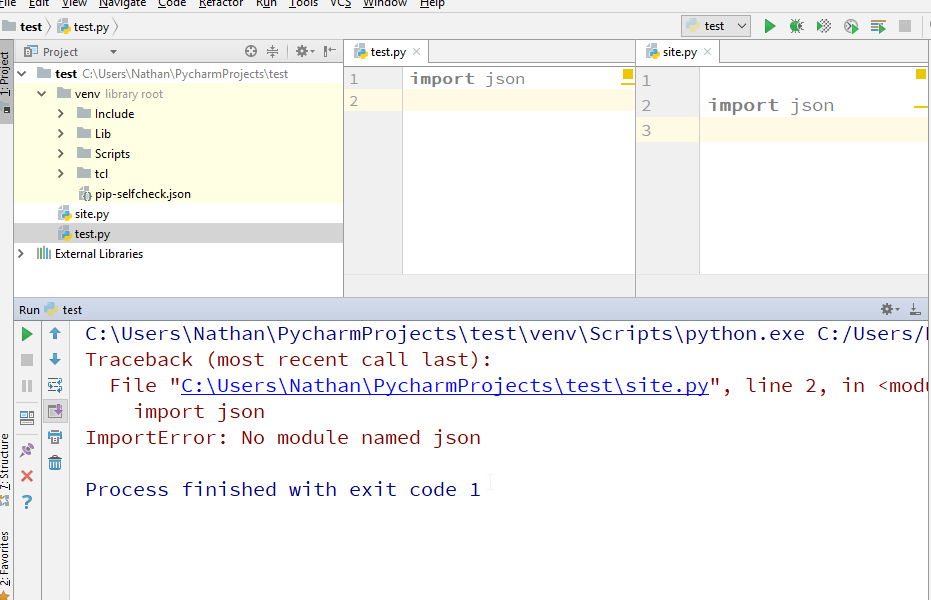Open Project panel settings gear
931x600 pixels.
[302, 50]
